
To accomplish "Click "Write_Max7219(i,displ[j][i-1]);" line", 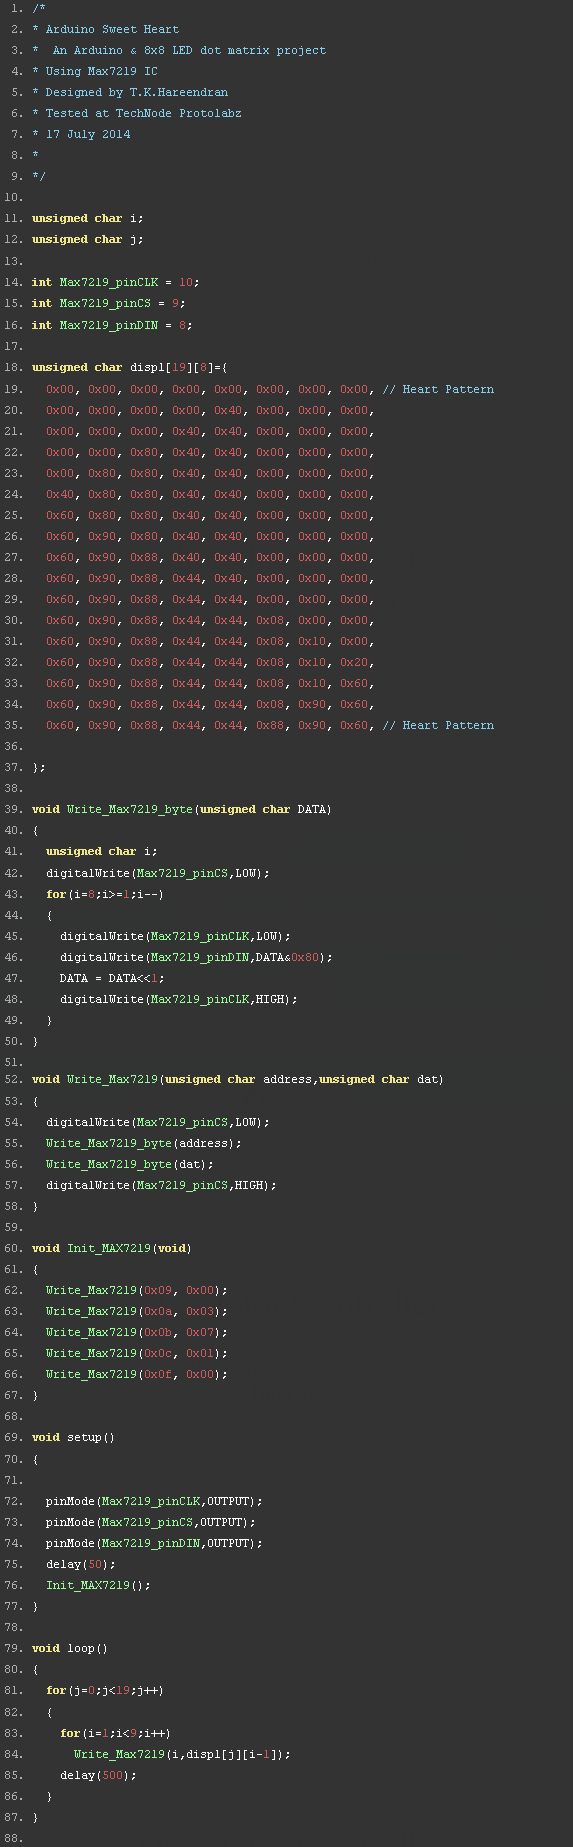I will tap(182, 1754).
